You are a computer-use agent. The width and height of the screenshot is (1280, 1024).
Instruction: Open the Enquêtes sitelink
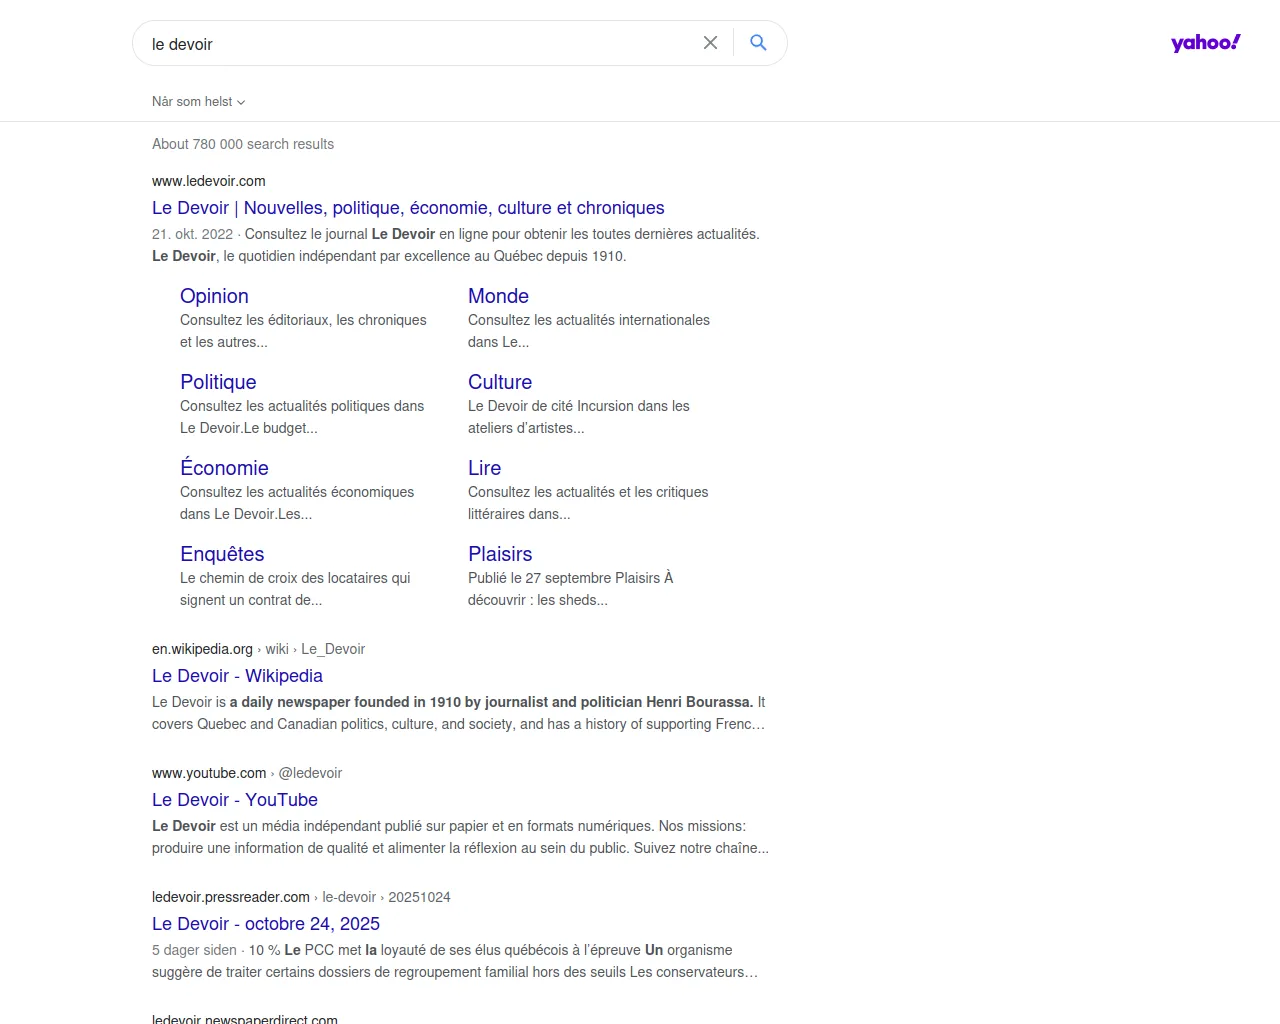tap(222, 554)
